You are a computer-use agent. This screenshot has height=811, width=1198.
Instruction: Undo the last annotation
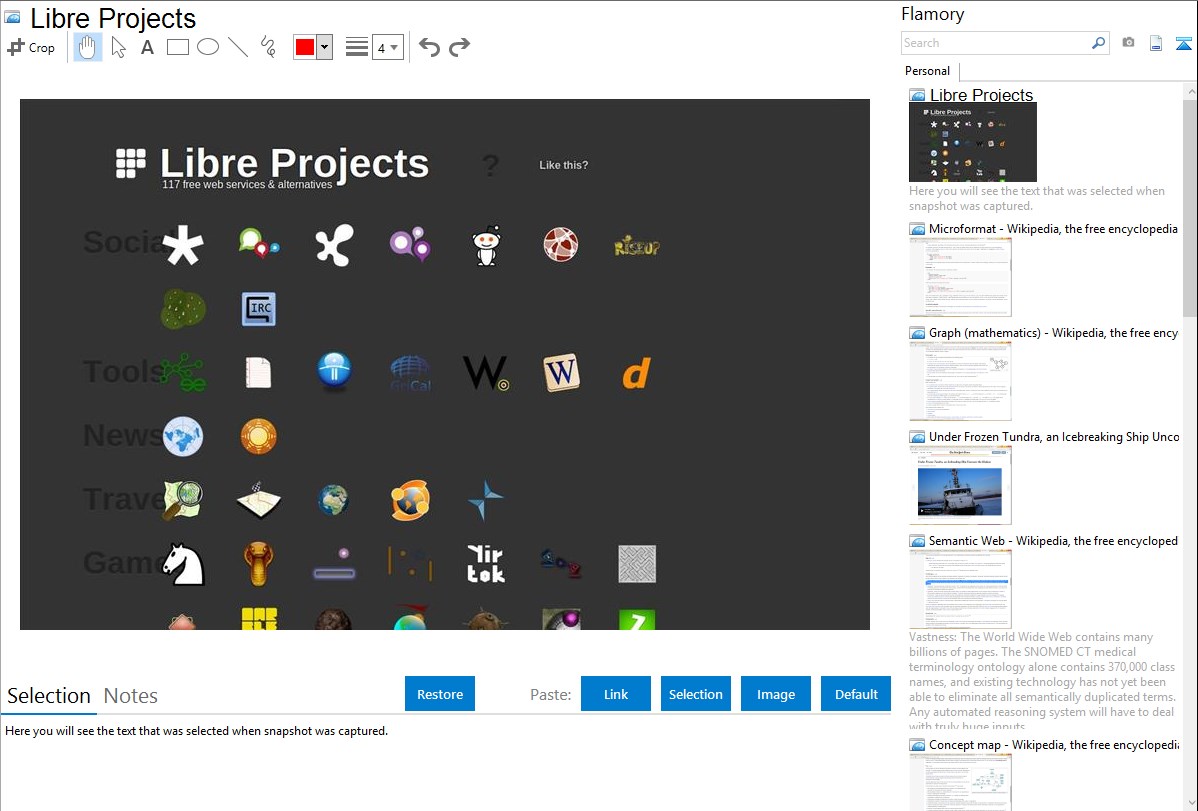point(429,47)
